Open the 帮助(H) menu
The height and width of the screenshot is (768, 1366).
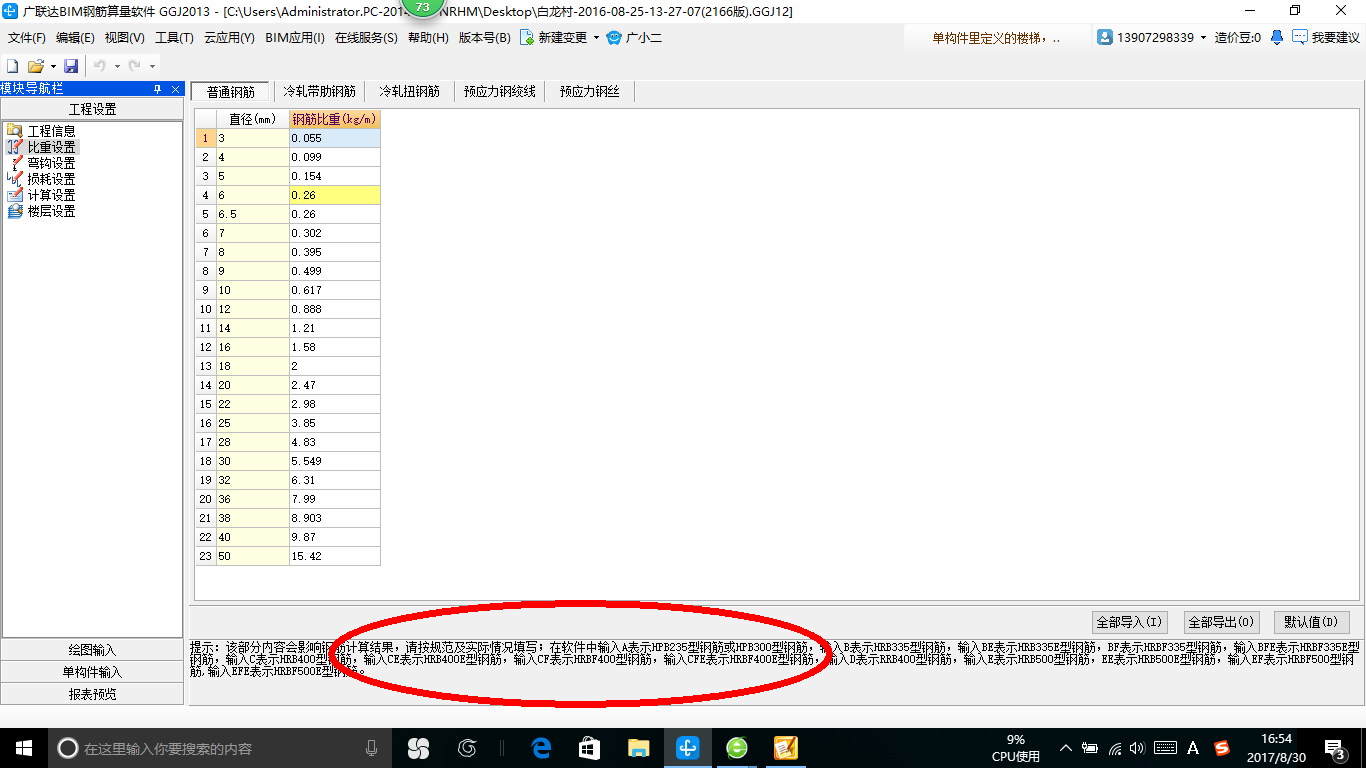pyautogui.click(x=428, y=38)
